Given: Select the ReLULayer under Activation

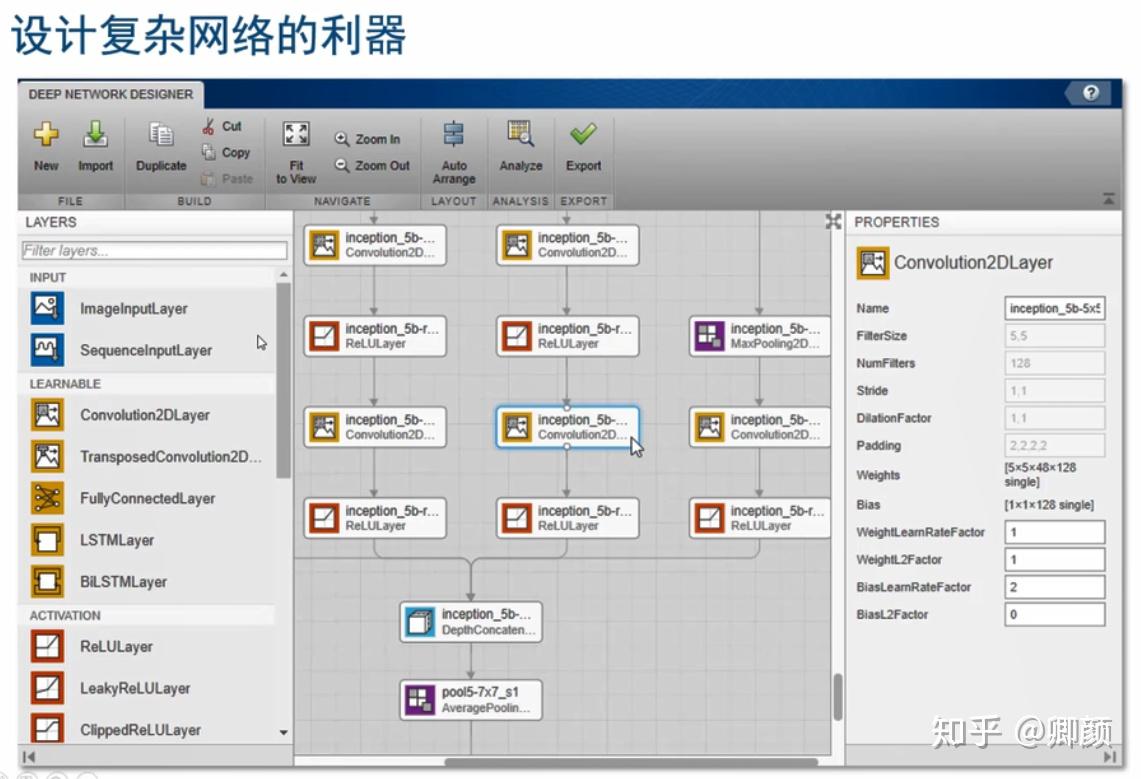Looking at the screenshot, I should pyautogui.click(x=118, y=646).
